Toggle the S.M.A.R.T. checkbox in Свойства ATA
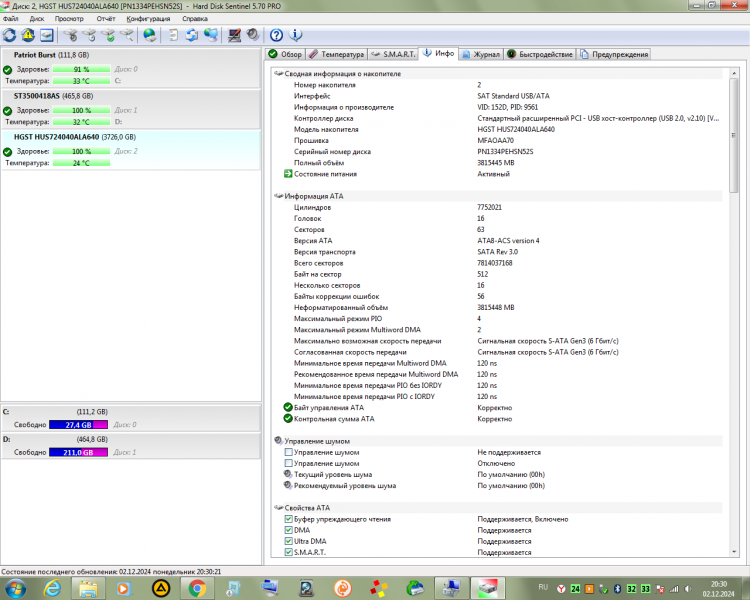Screen dimensions: 750x600 [x=288, y=552]
